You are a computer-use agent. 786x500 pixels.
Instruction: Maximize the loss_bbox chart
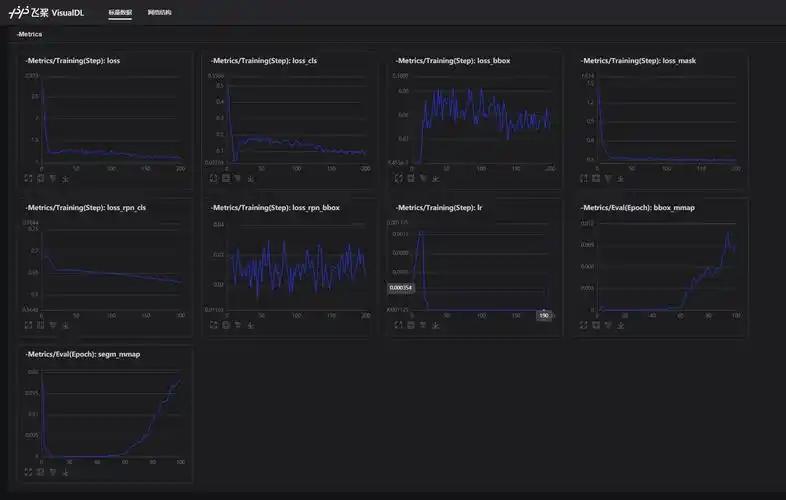[x=399, y=178]
